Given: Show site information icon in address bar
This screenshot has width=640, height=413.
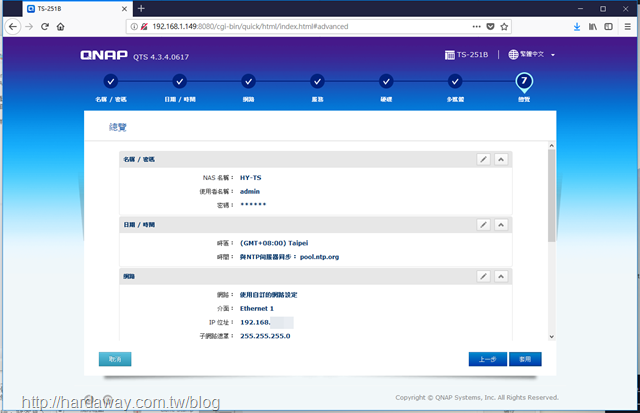Looking at the screenshot, I should (134, 27).
